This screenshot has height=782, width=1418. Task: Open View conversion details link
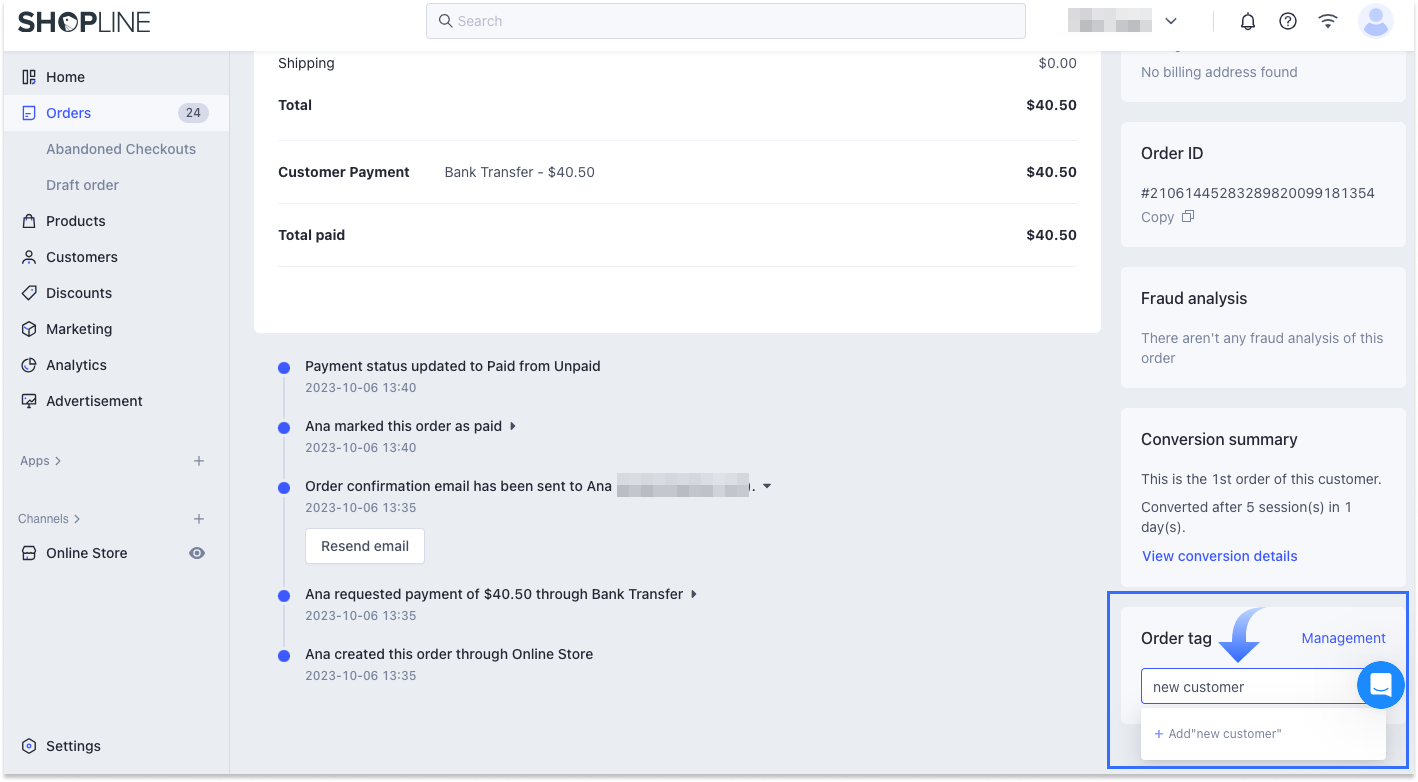pyautogui.click(x=1220, y=556)
